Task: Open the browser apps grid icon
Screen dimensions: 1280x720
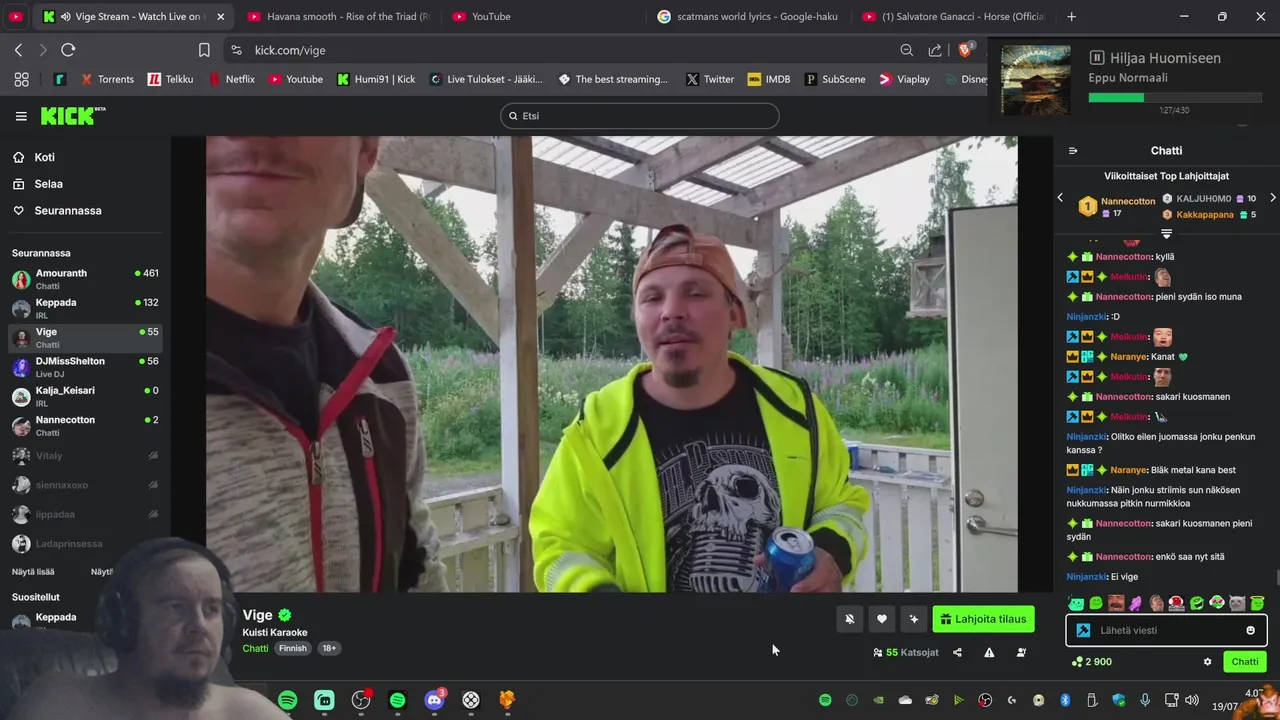Action: pyautogui.click(x=21, y=79)
